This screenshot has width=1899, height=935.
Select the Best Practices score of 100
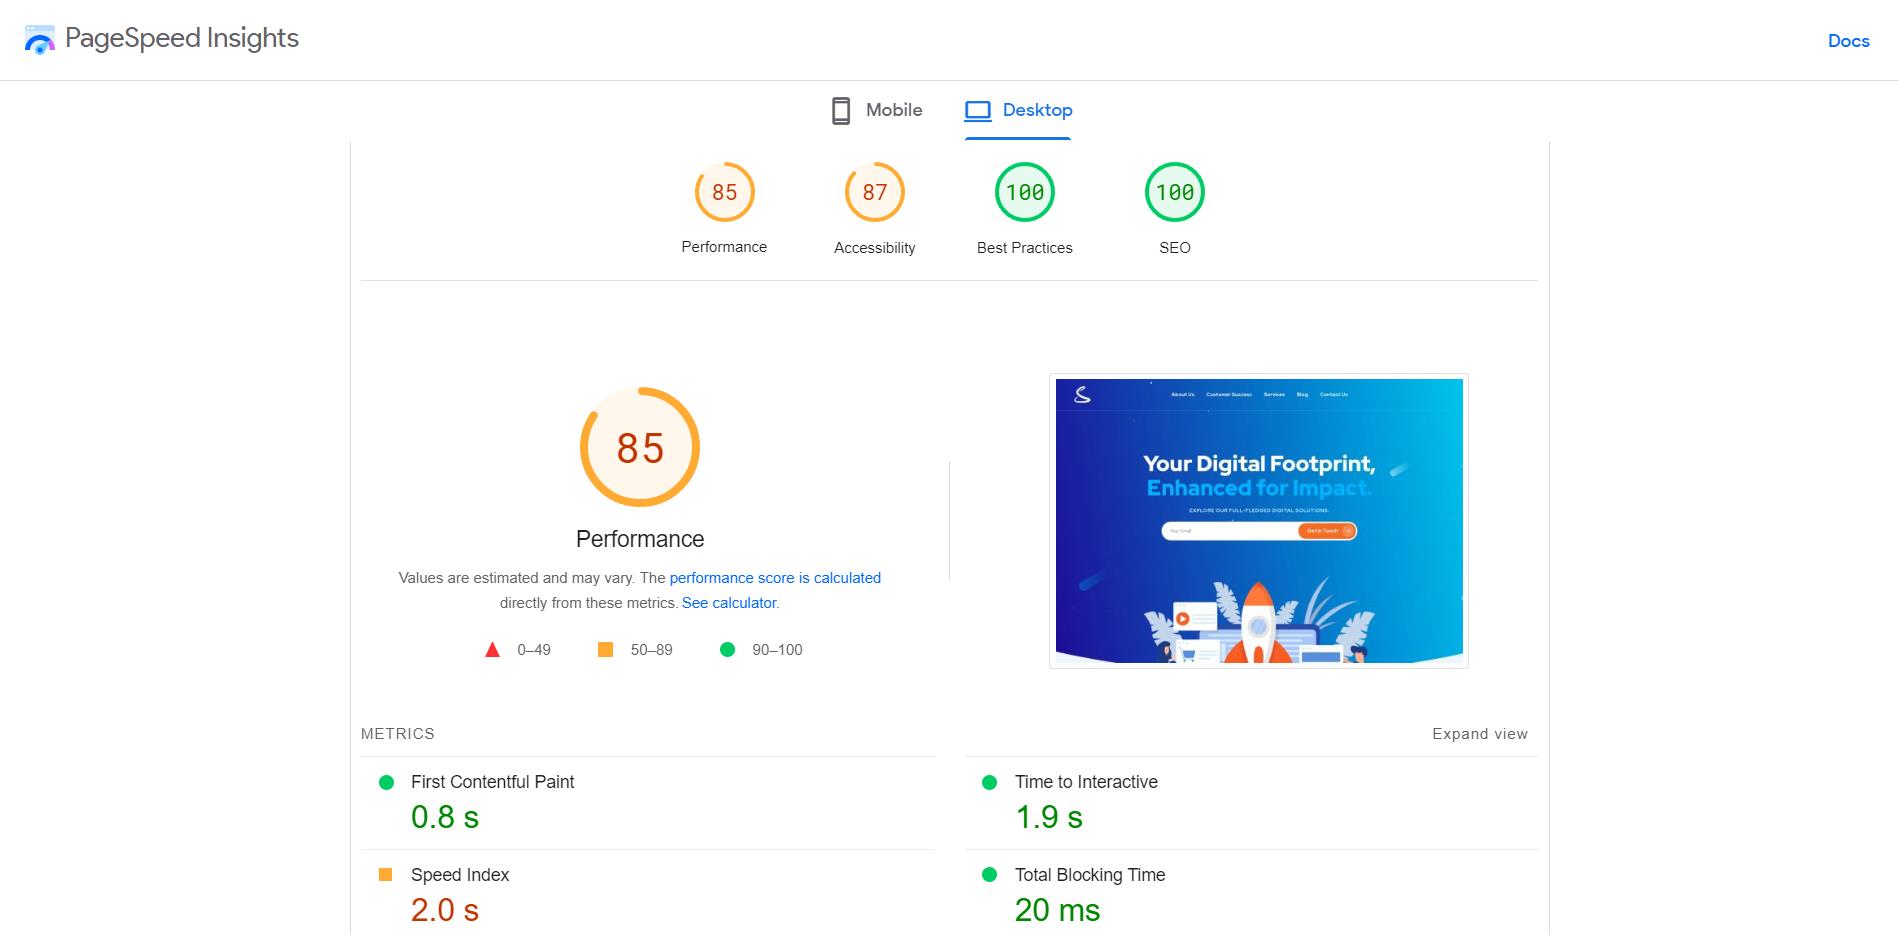tap(1024, 192)
